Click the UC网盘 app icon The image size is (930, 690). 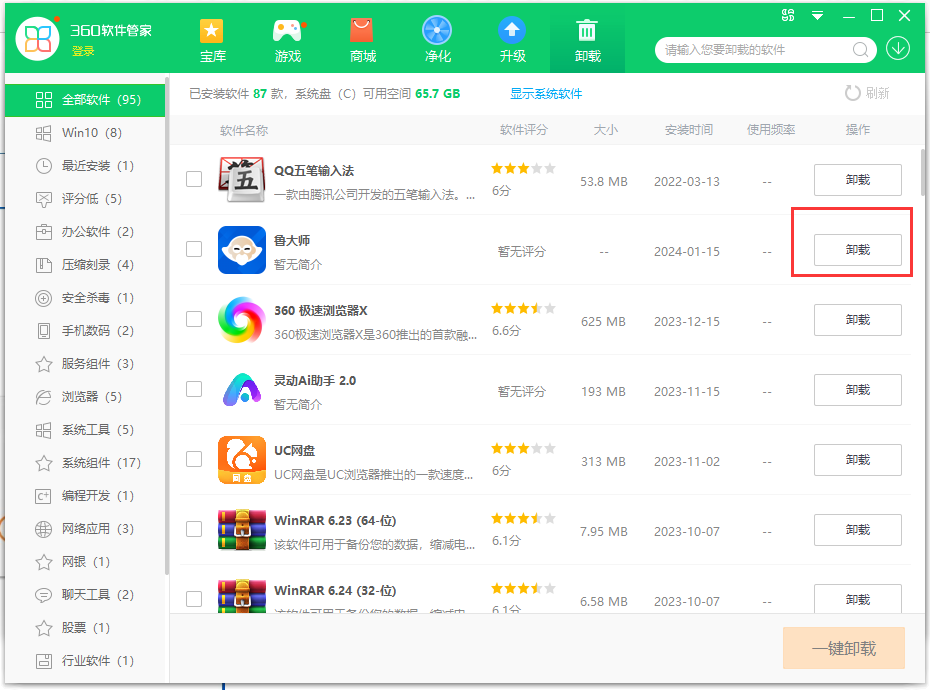pyautogui.click(x=241, y=460)
